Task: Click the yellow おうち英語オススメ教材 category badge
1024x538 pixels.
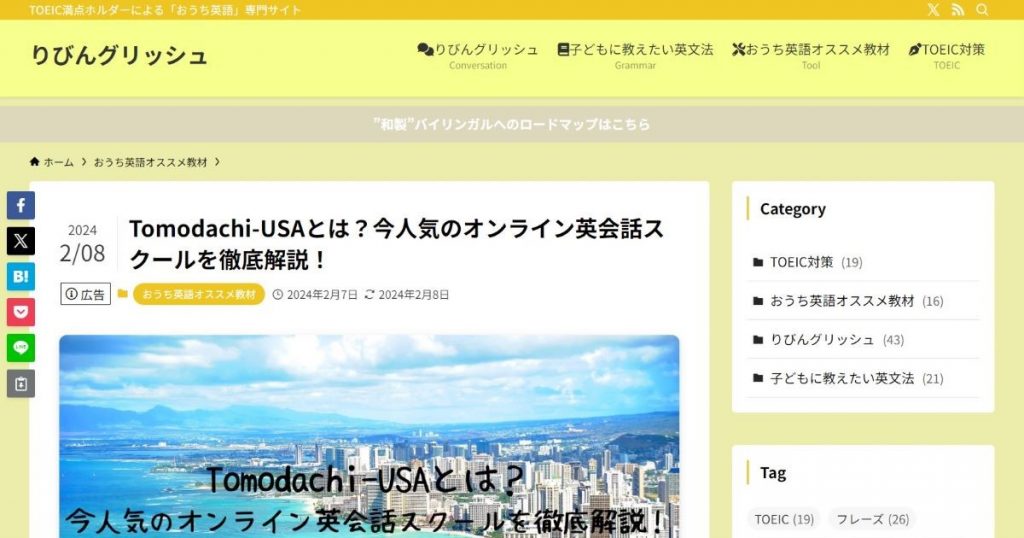Action: [199, 294]
